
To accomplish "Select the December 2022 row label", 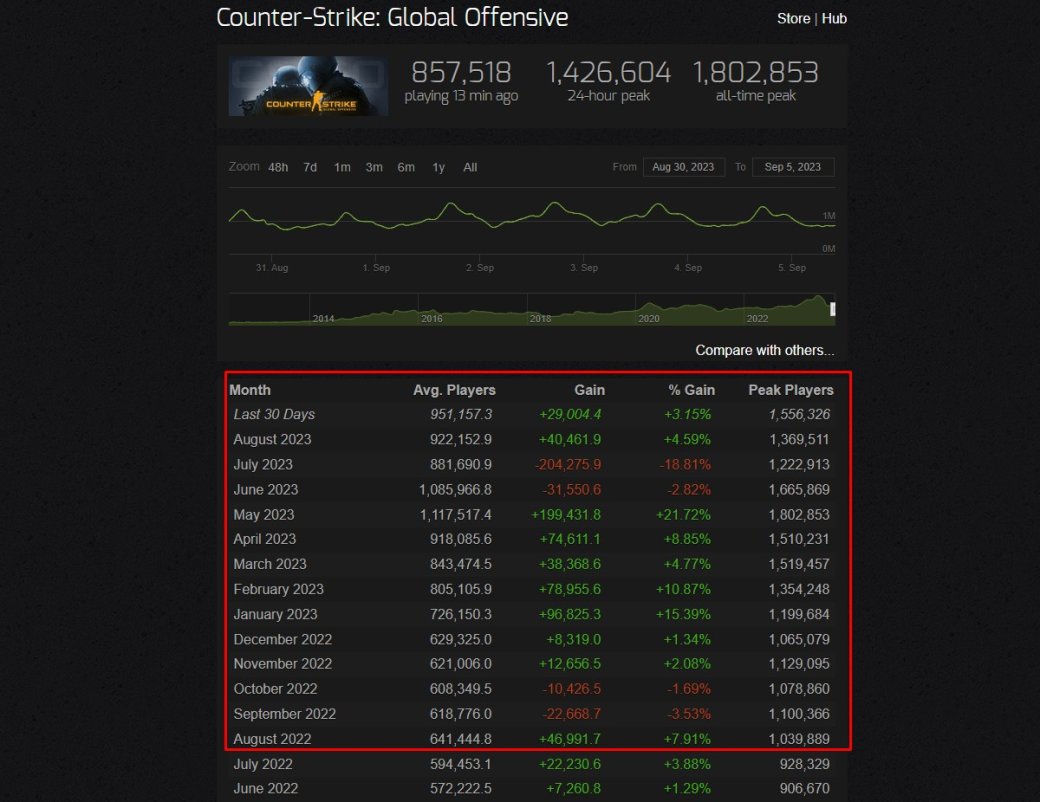I will tap(283, 639).
